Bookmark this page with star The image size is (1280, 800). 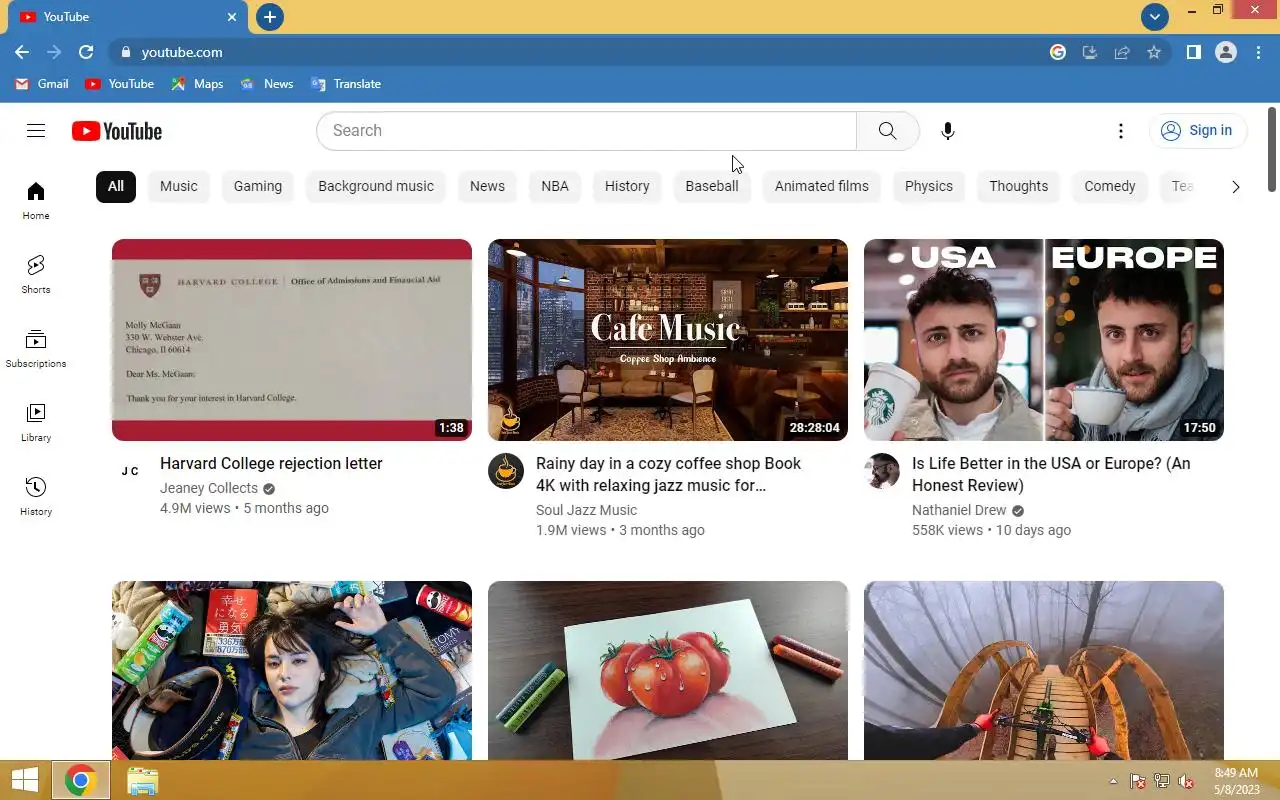point(1154,52)
